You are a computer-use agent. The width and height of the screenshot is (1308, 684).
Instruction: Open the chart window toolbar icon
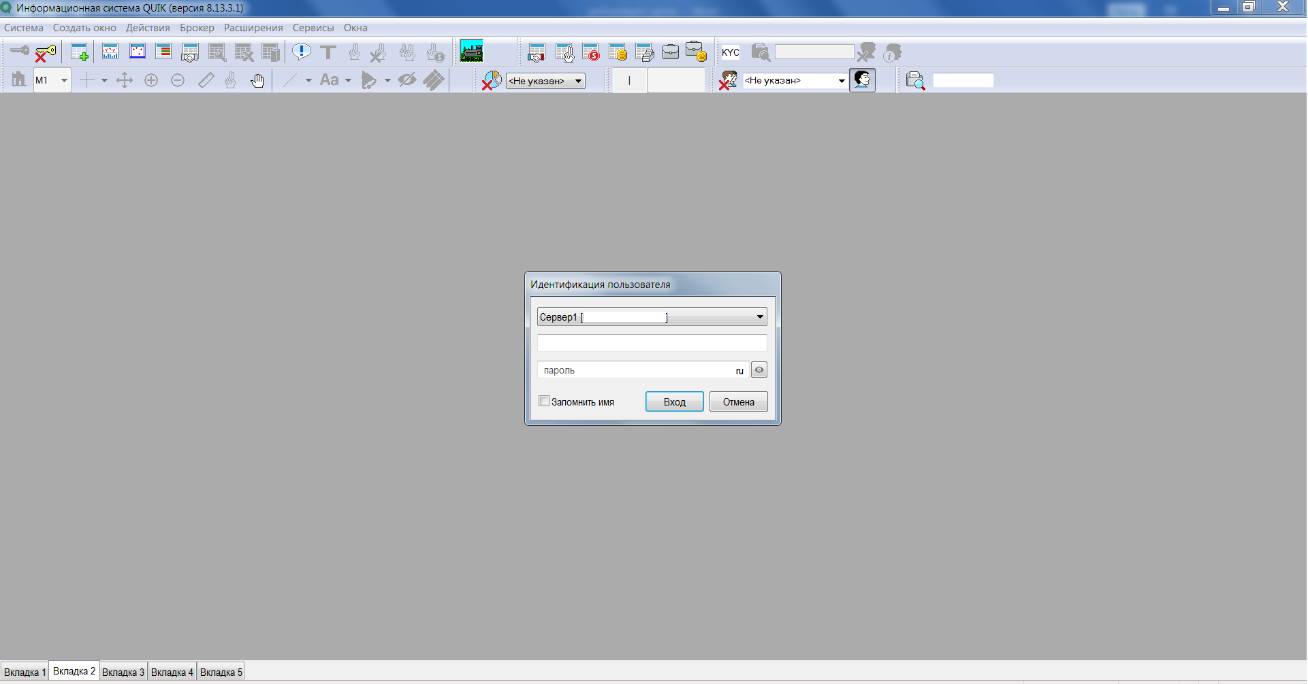pos(110,51)
